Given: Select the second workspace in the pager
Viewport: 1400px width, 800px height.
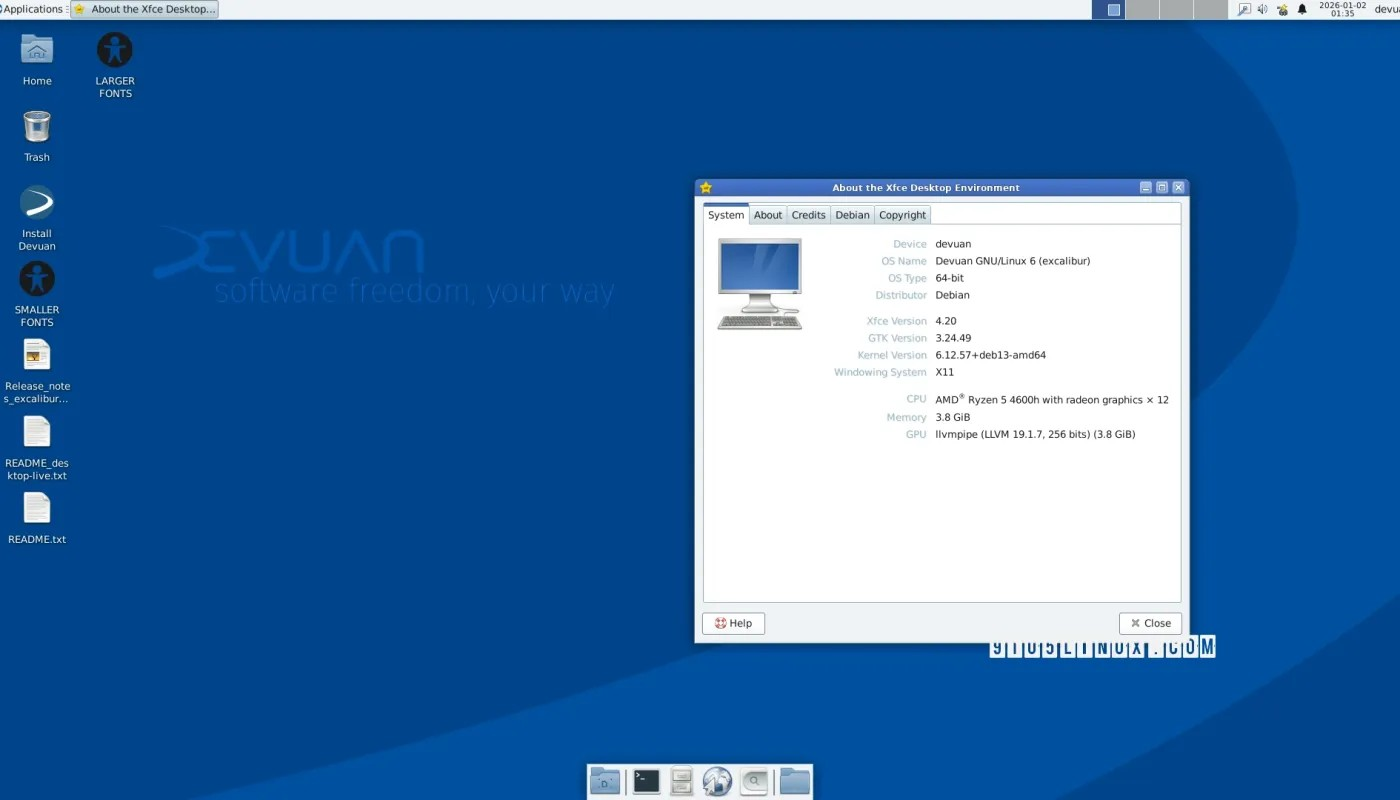Looking at the screenshot, I should pyautogui.click(x=1140, y=9).
